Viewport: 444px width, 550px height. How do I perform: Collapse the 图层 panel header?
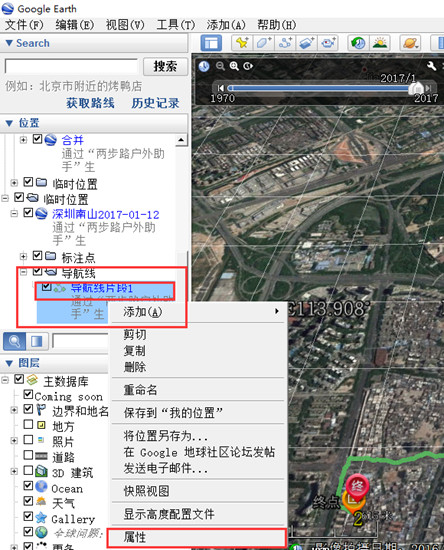(54, 363)
